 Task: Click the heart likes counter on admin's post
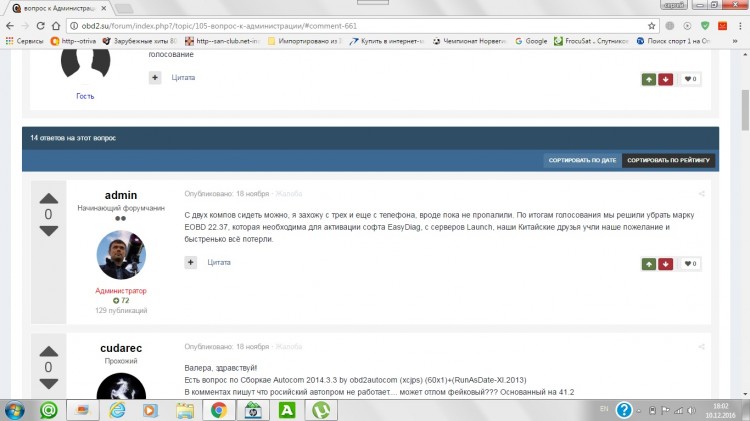pos(690,264)
